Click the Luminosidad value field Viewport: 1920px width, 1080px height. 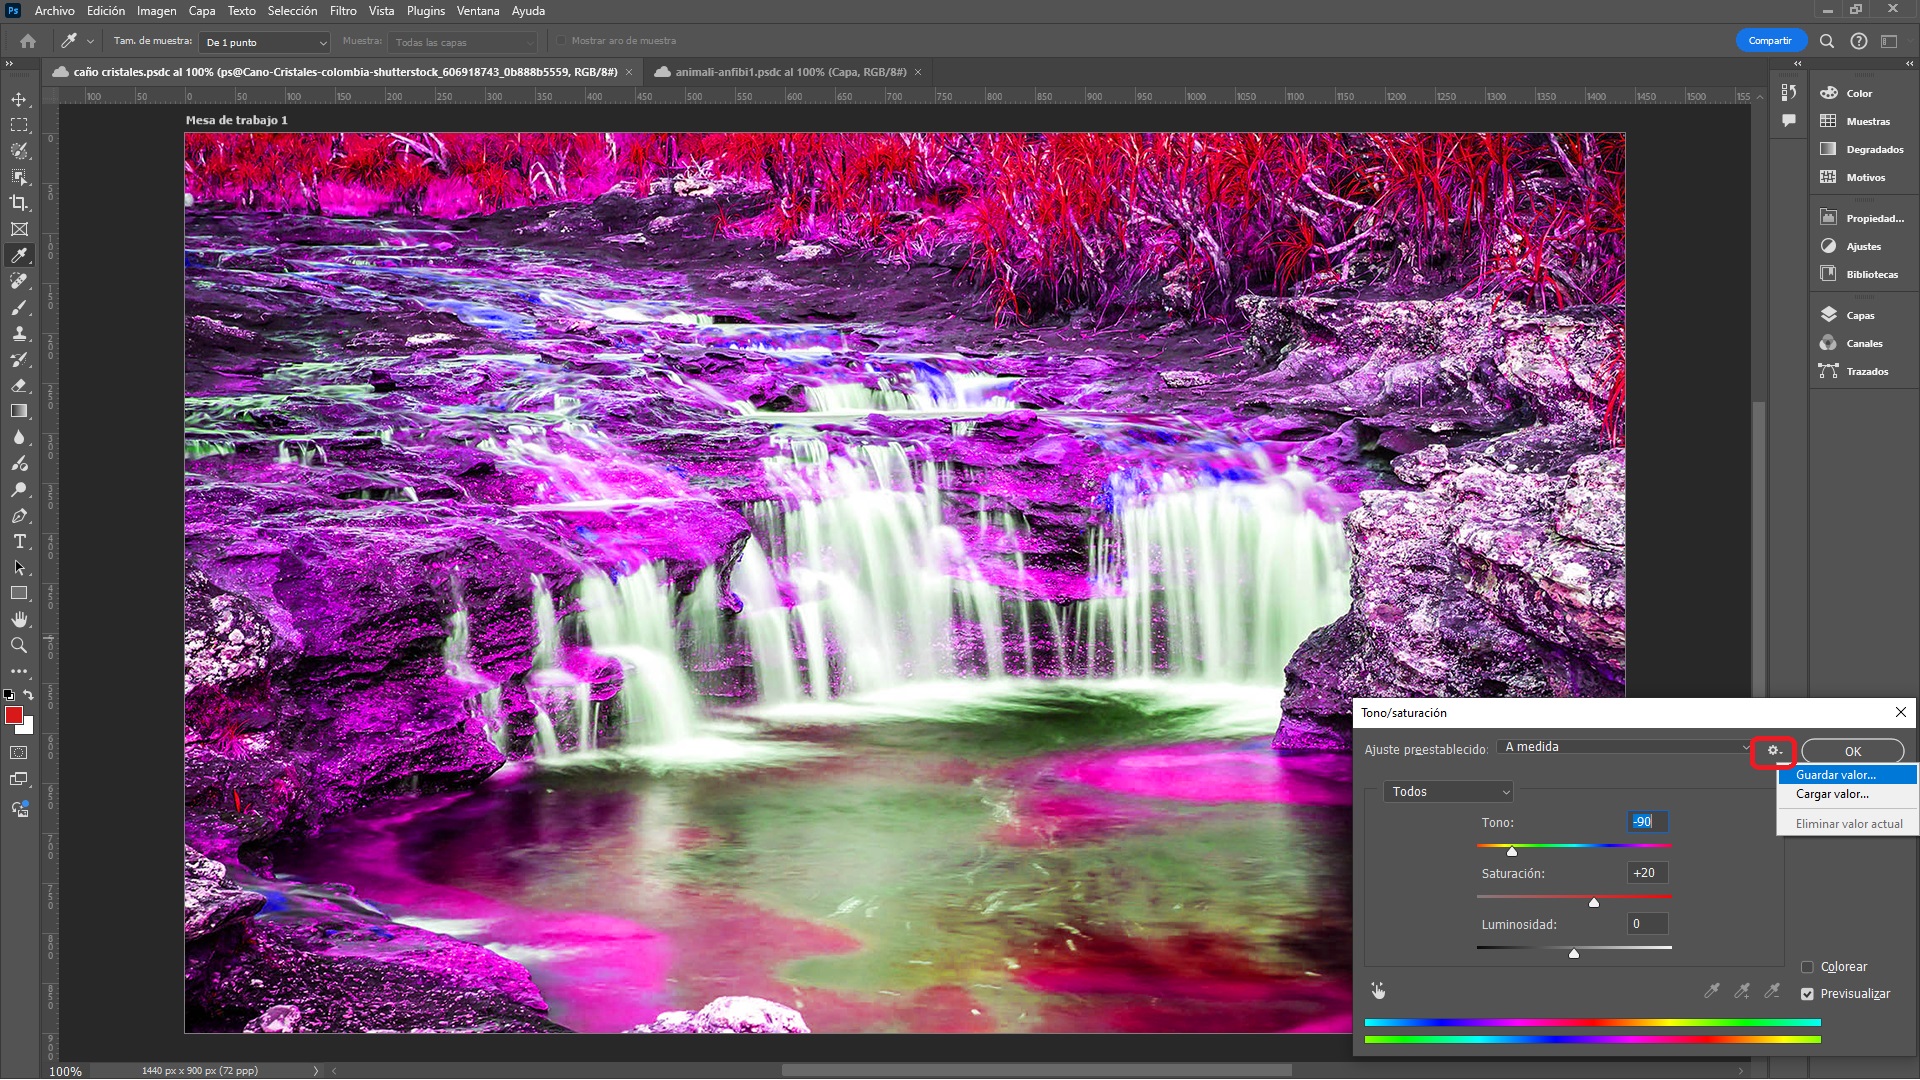tap(1647, 924)
